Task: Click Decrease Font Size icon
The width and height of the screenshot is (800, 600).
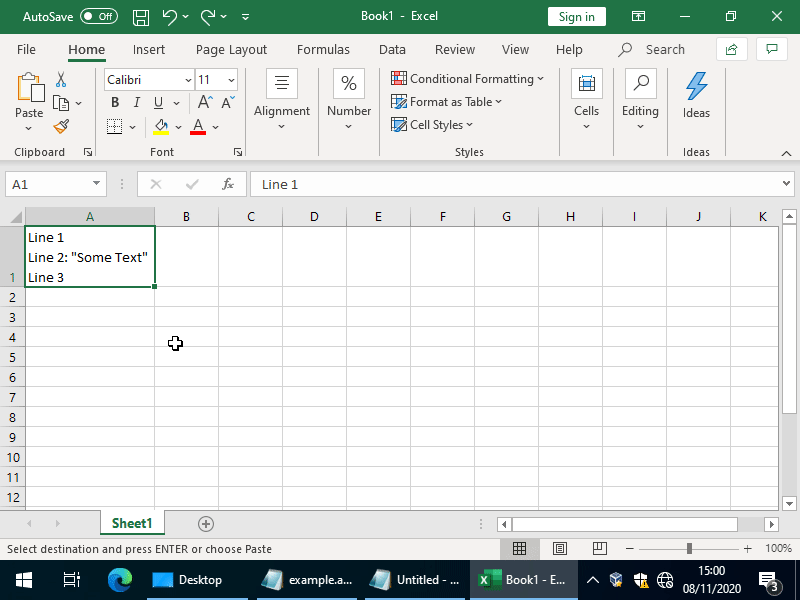Action: pyautogui.click(x=228, y=103)
